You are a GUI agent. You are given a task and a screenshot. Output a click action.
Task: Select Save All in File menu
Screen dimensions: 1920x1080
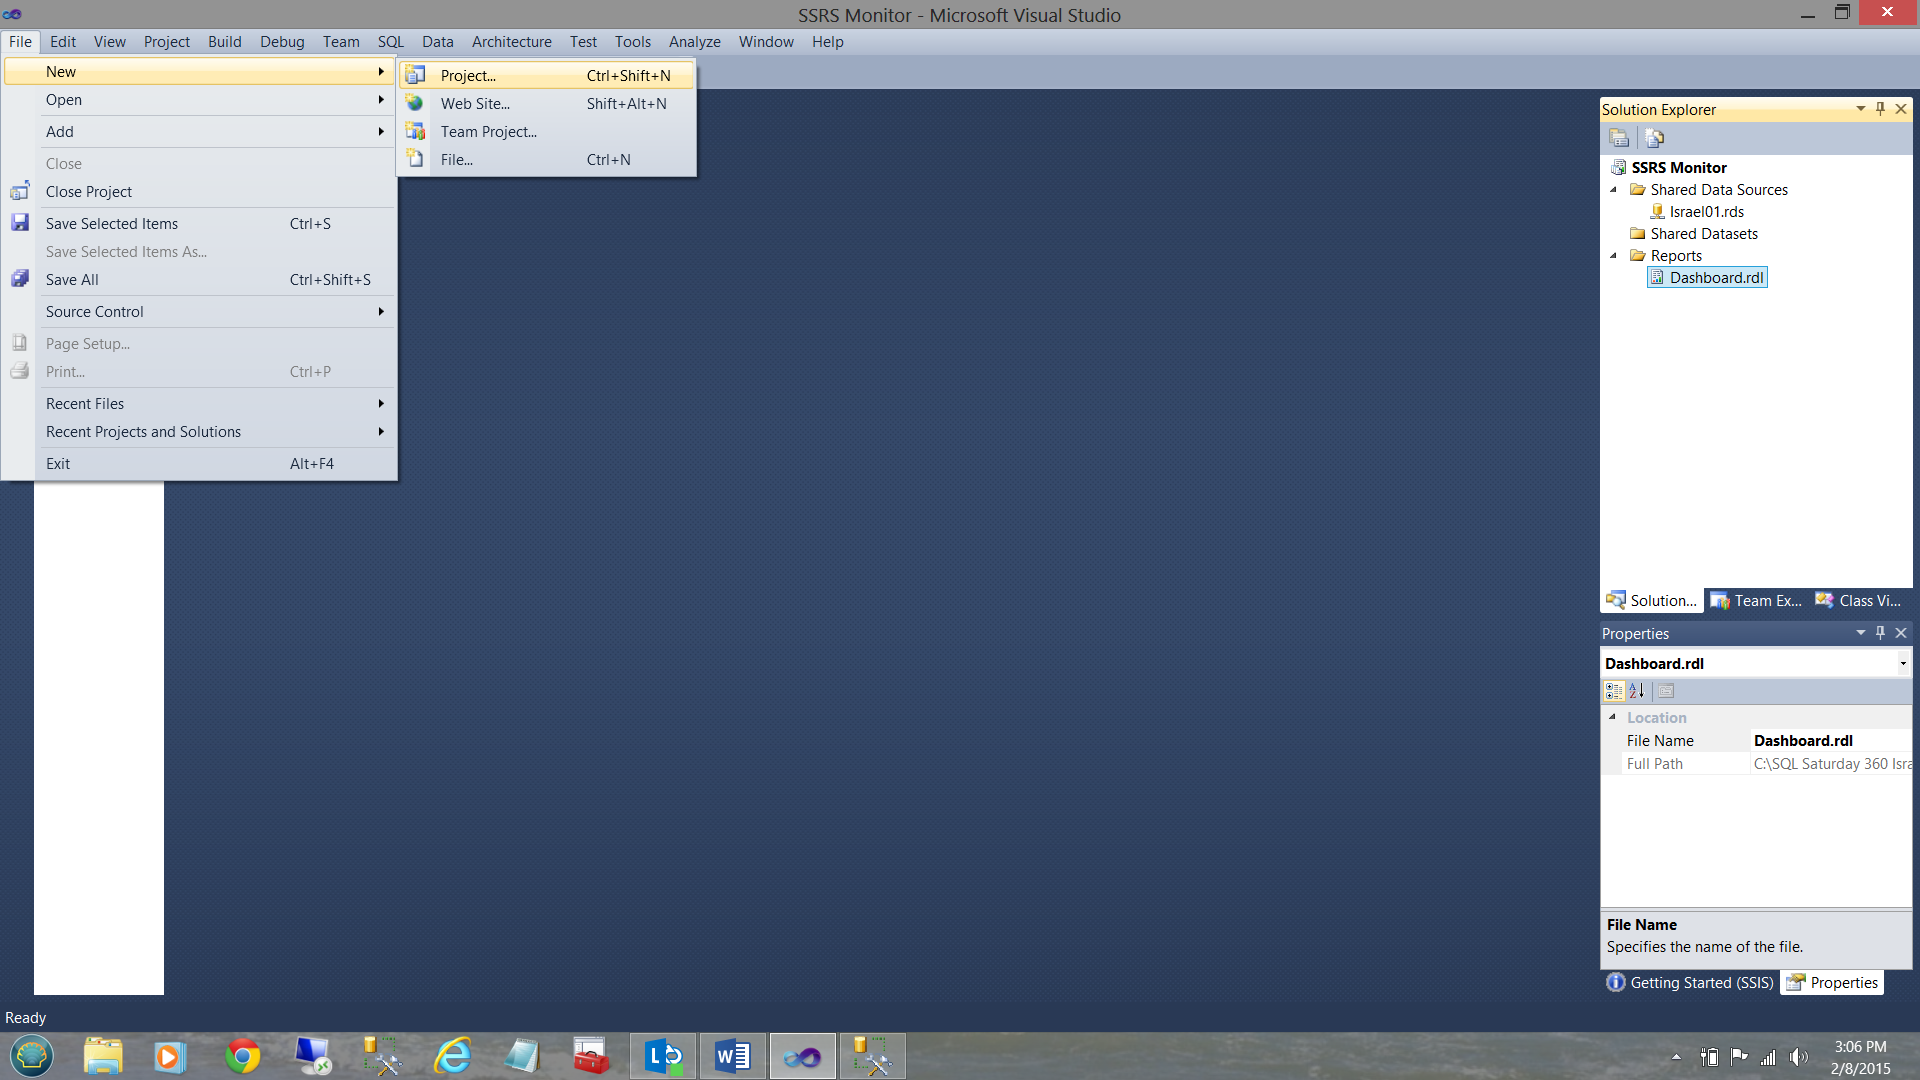click(x=72, y=280)
